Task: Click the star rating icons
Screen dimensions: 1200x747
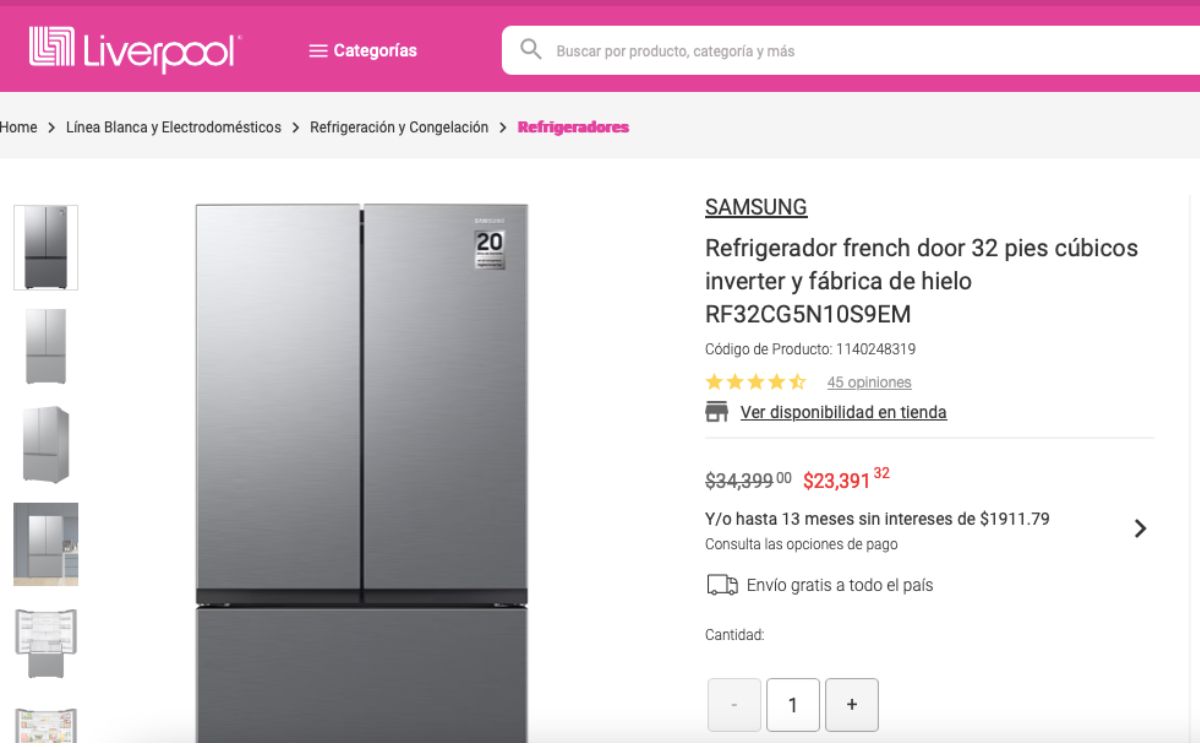Action: click(755, 382)
